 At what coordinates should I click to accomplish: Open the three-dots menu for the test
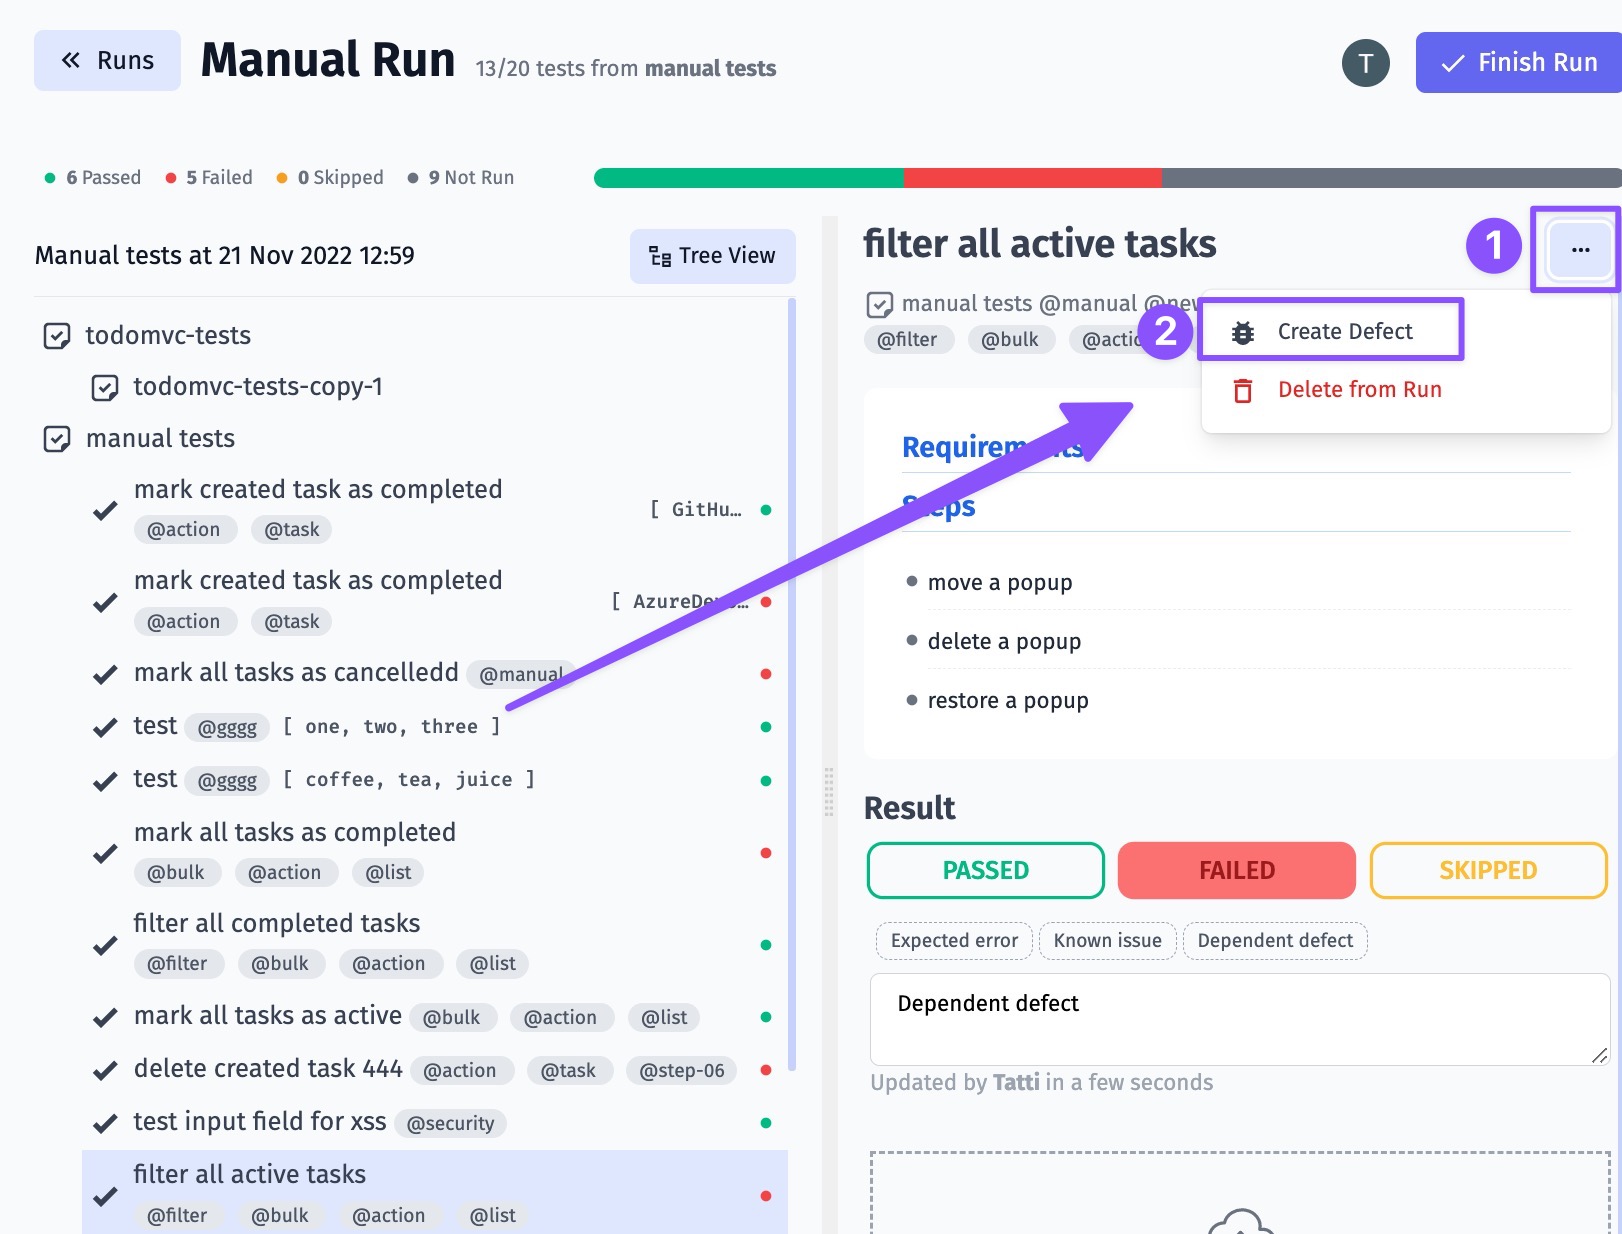pyautogui.click(x=1579, y=250)
